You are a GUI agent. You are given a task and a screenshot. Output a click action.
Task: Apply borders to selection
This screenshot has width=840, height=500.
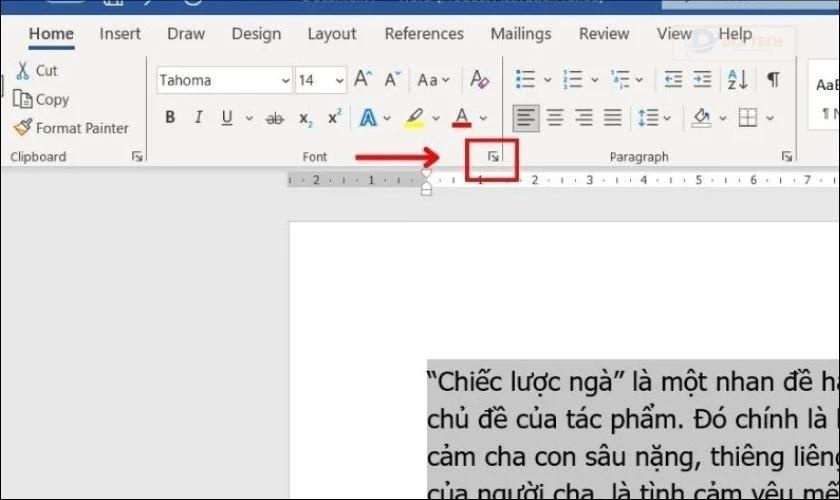747,117
